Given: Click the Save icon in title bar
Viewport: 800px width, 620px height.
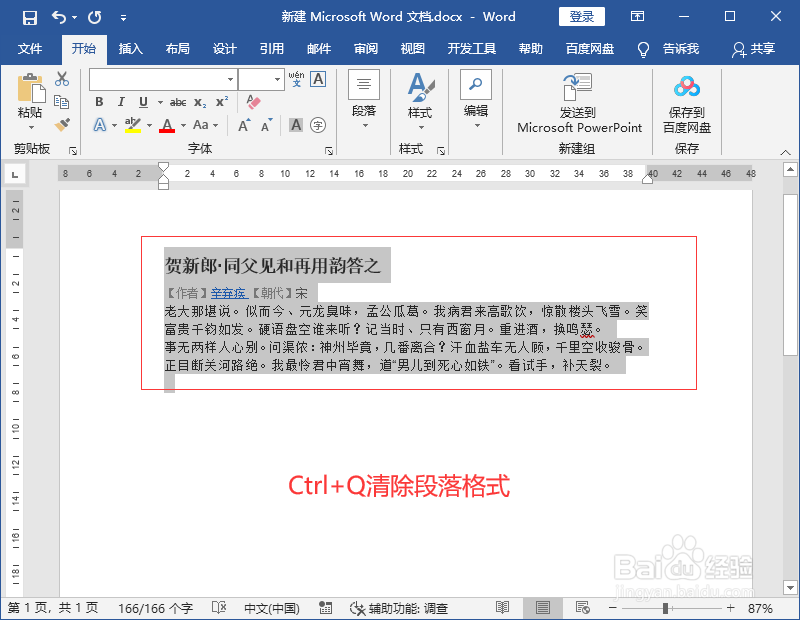Looking at the screenshot, I should click(x=30, y=17).
